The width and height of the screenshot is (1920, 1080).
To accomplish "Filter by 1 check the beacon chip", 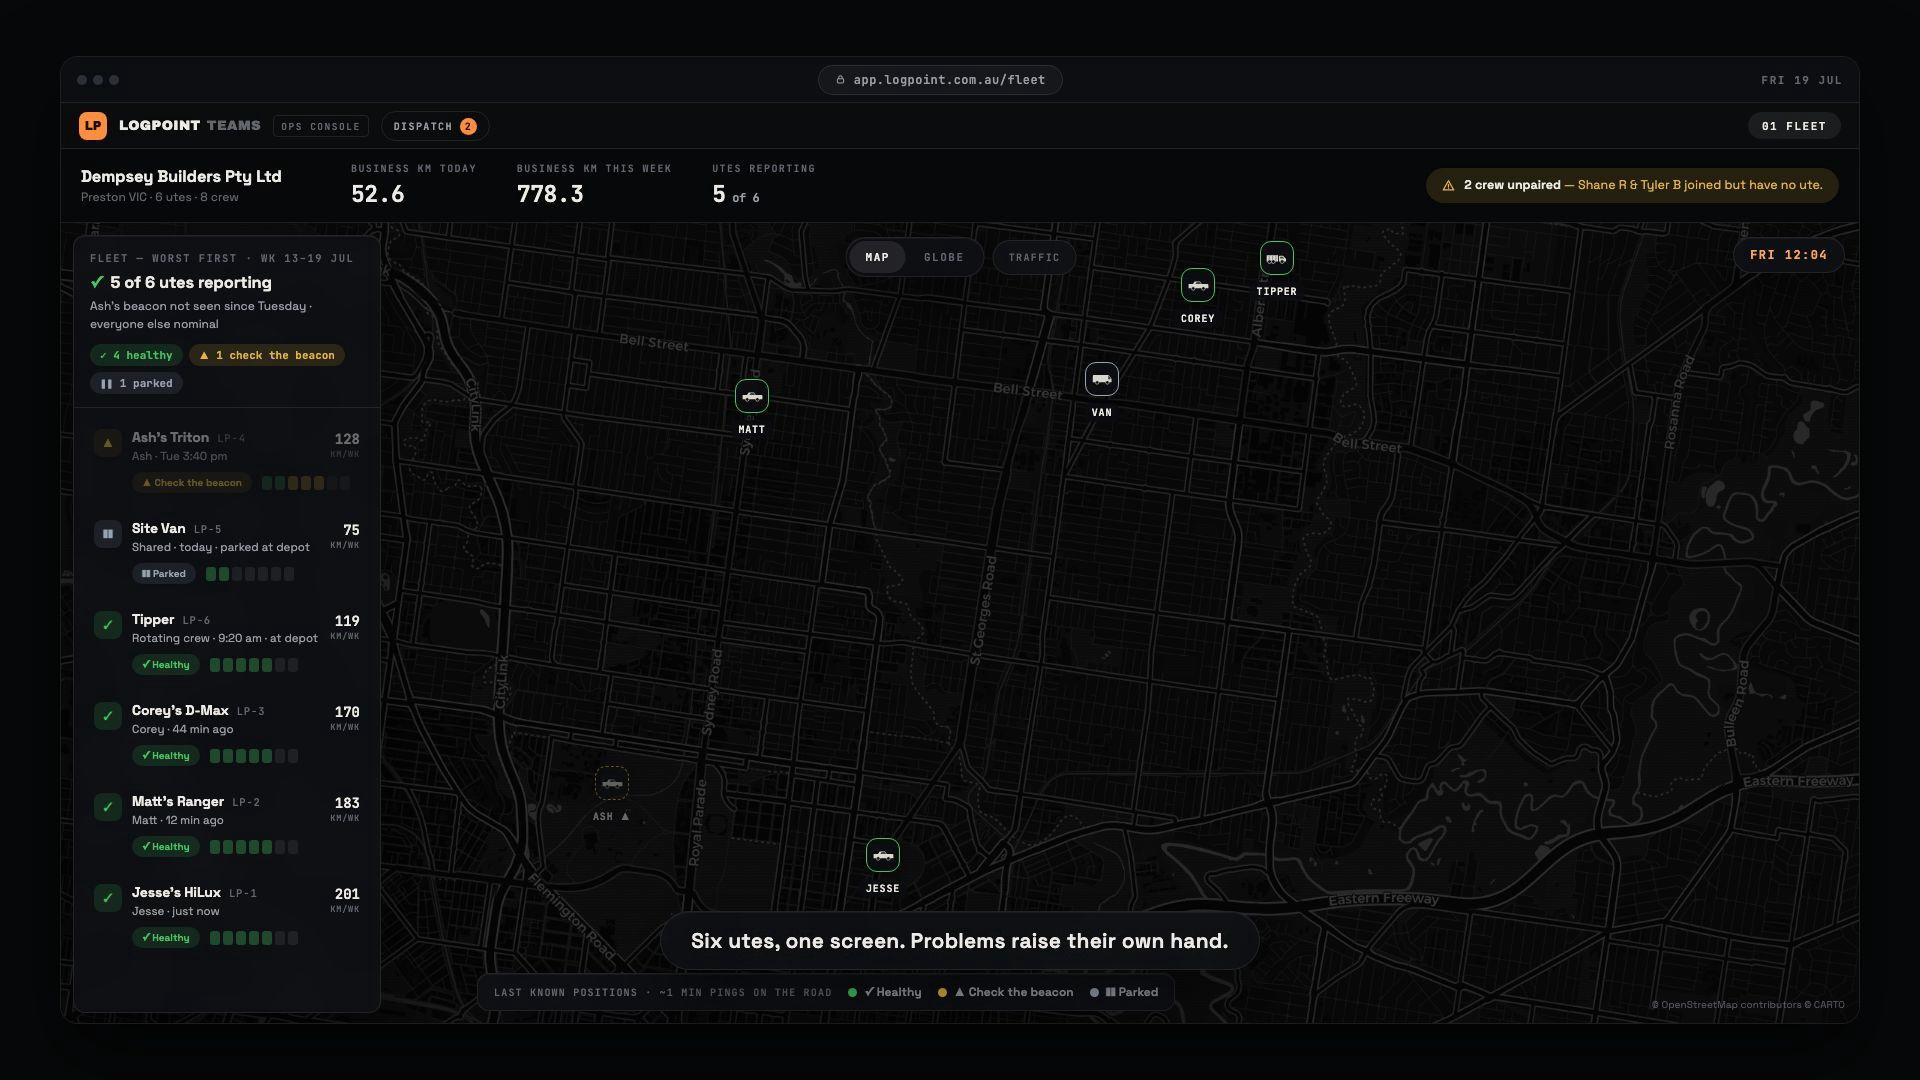I will (267, 355).
